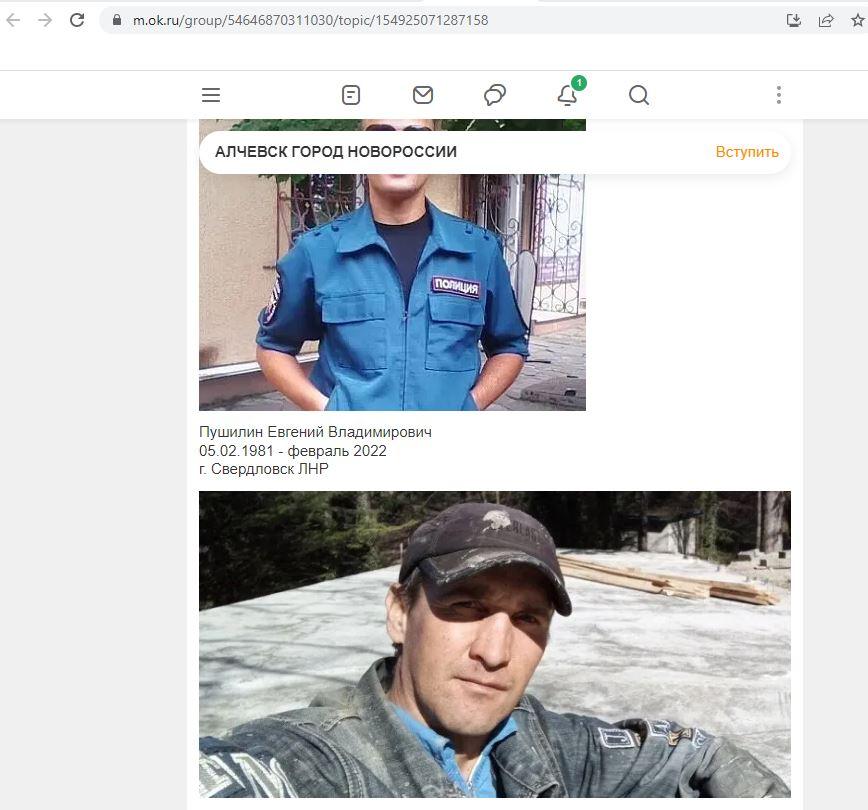Open selfie photo of man in cap

pyautogui.click(x=495, y=644)
